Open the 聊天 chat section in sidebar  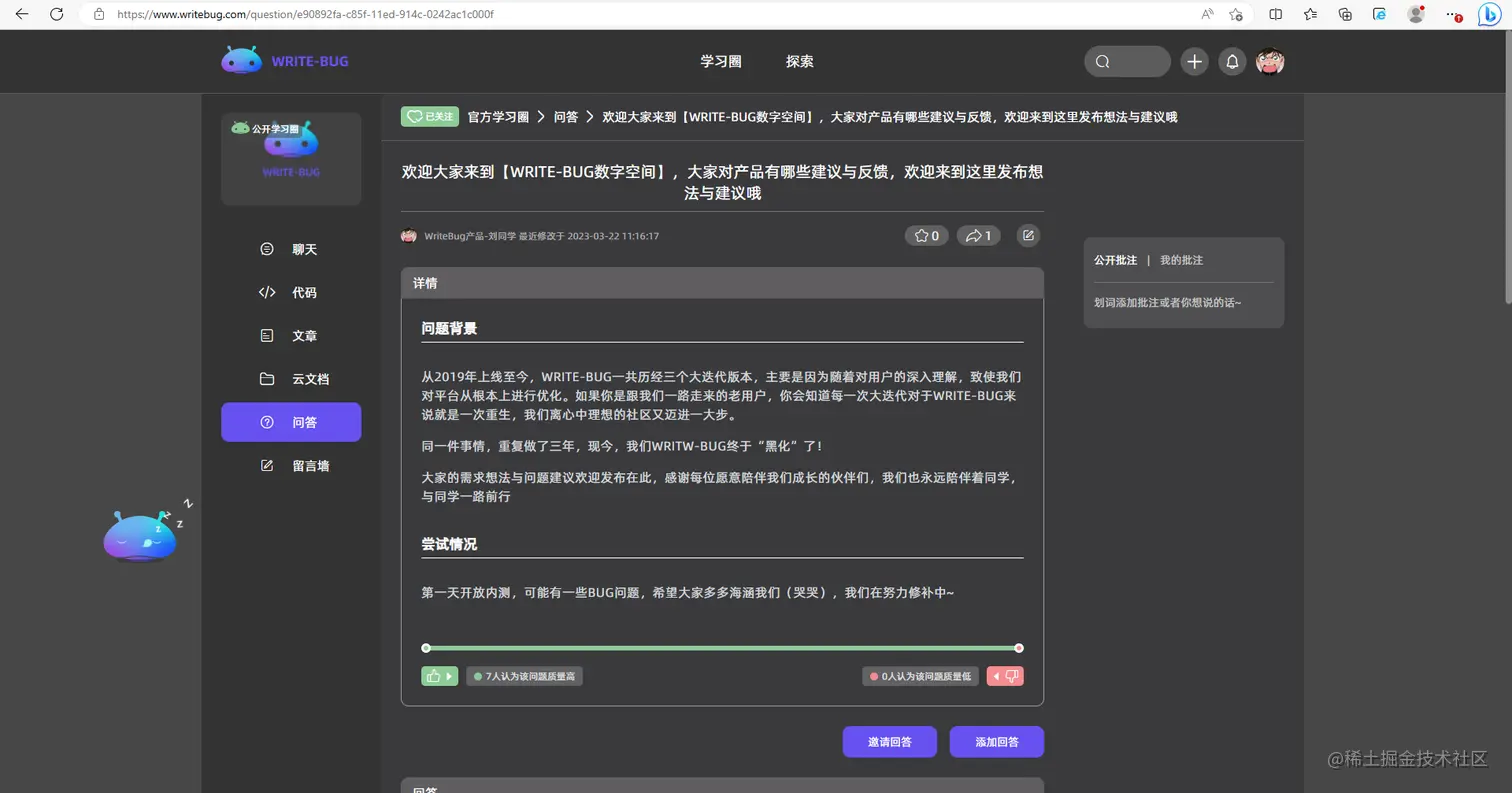click(290, 249)
